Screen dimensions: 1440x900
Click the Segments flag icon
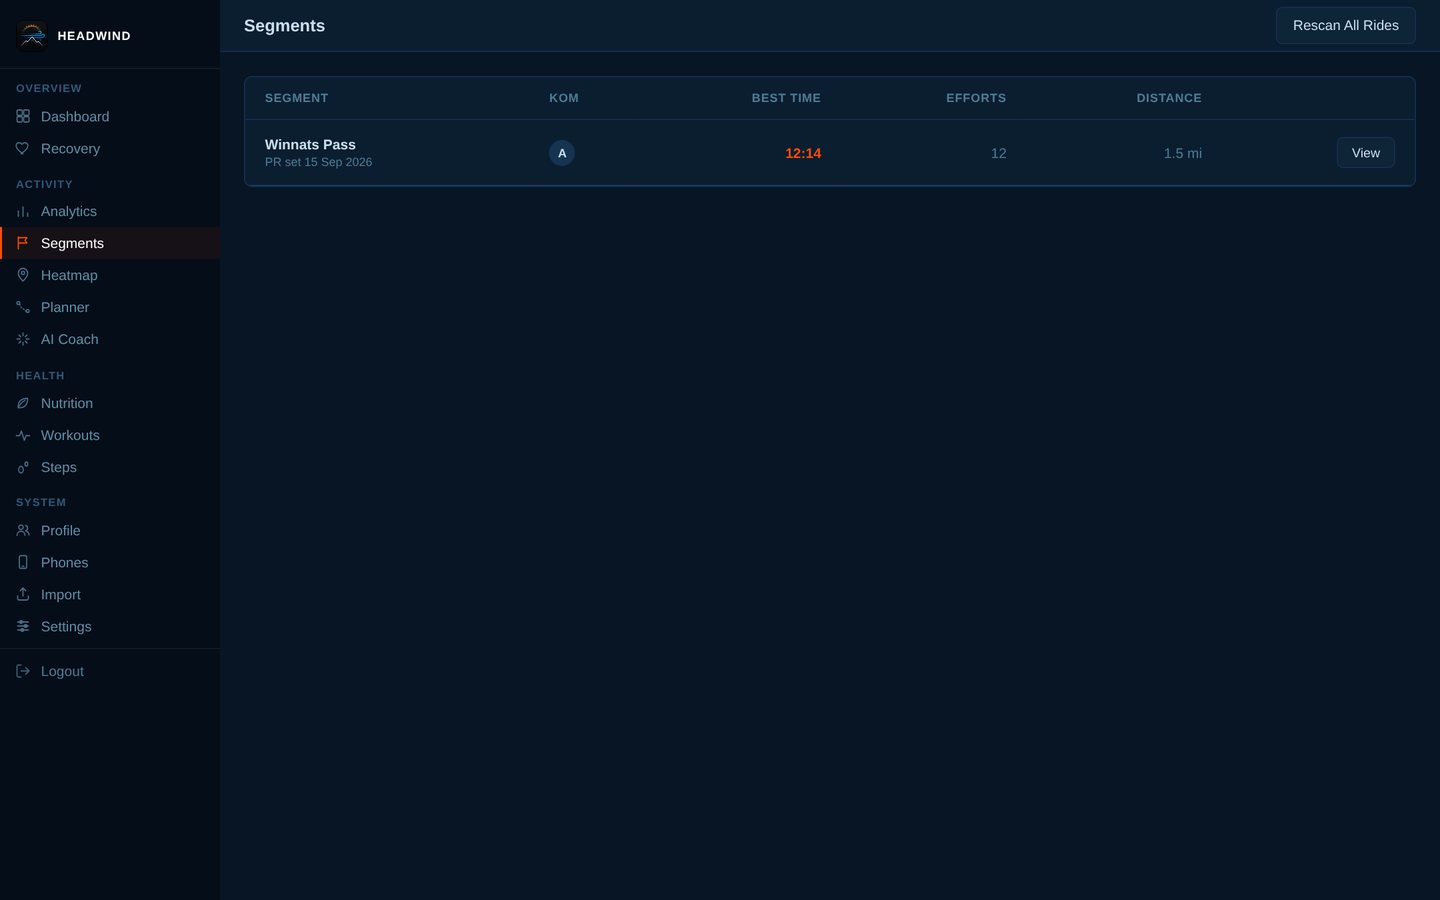(x=23, y=244)
